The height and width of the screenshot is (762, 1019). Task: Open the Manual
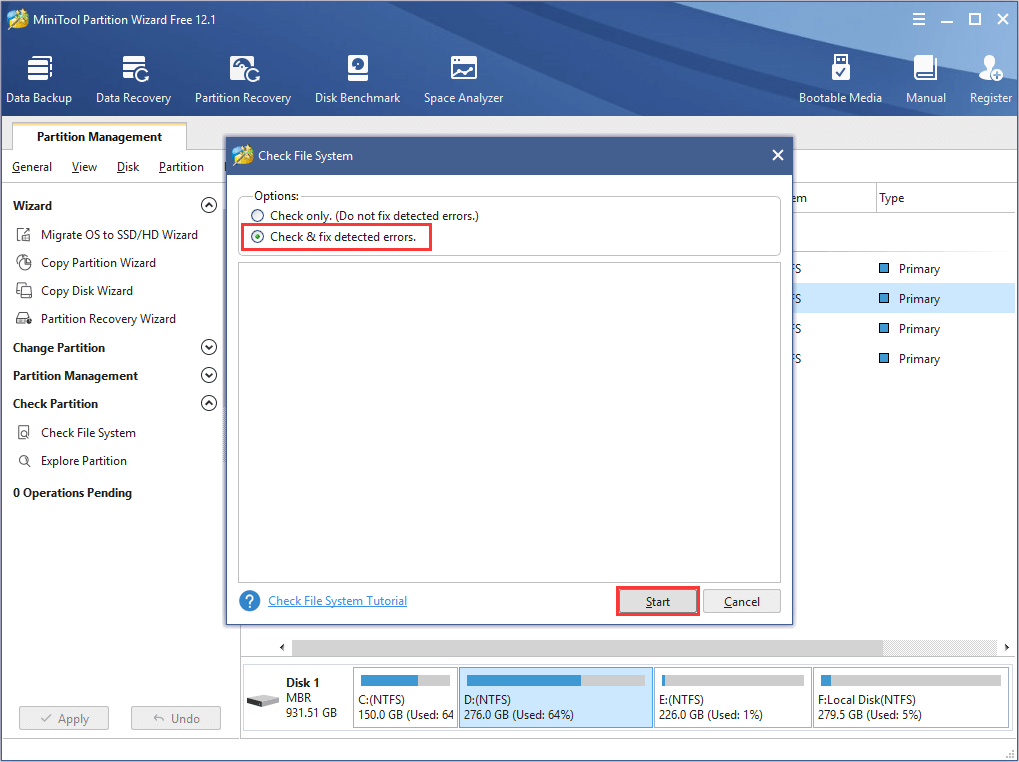(925, 79)
